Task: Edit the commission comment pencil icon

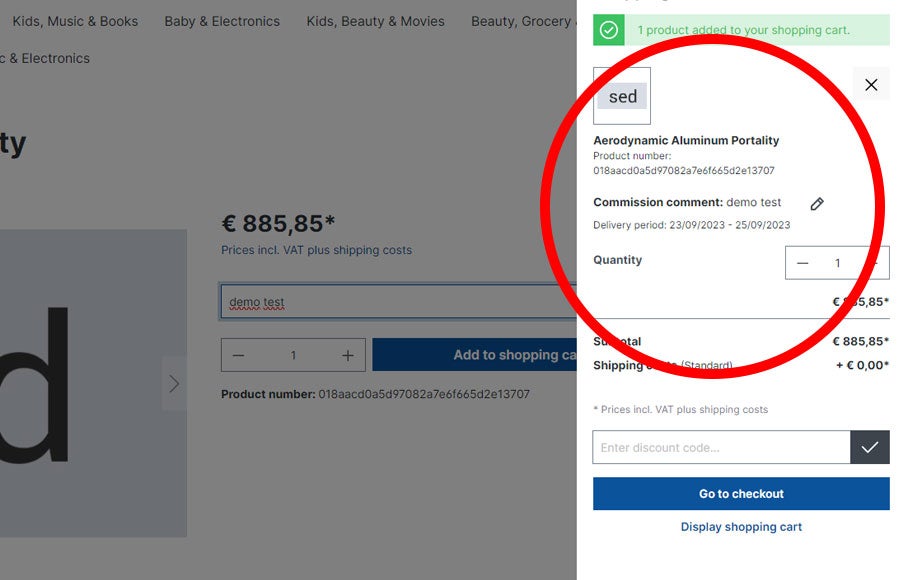Action: pos(817,204)
